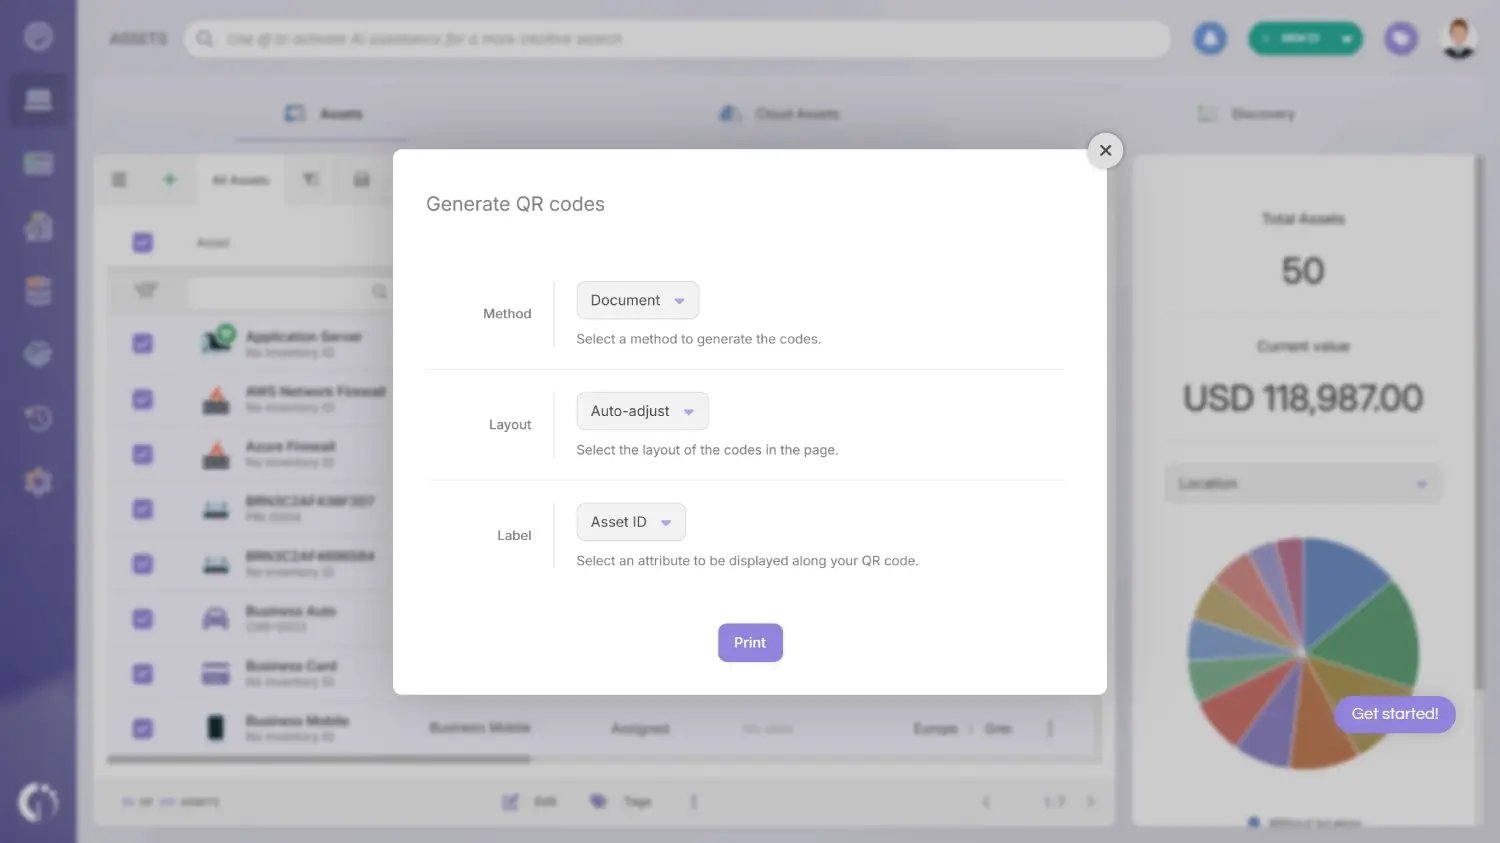Screen dimensions: 1500x843
Task: Select the Assets icon in the sidebar
Action: click(x=38, y=99)
